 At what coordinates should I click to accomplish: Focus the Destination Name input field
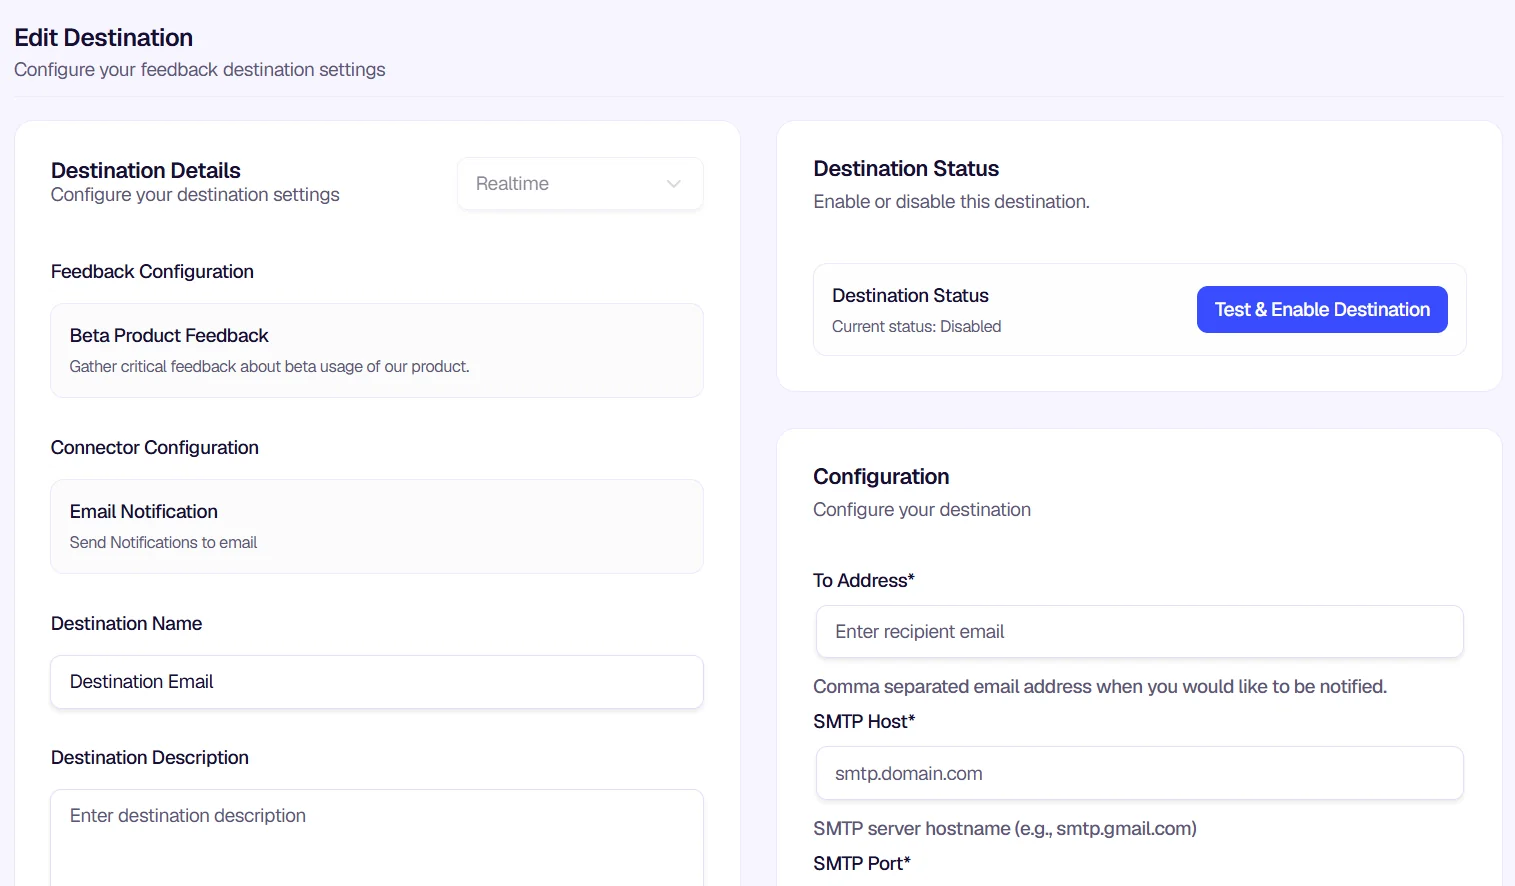[x=377, y=682]
